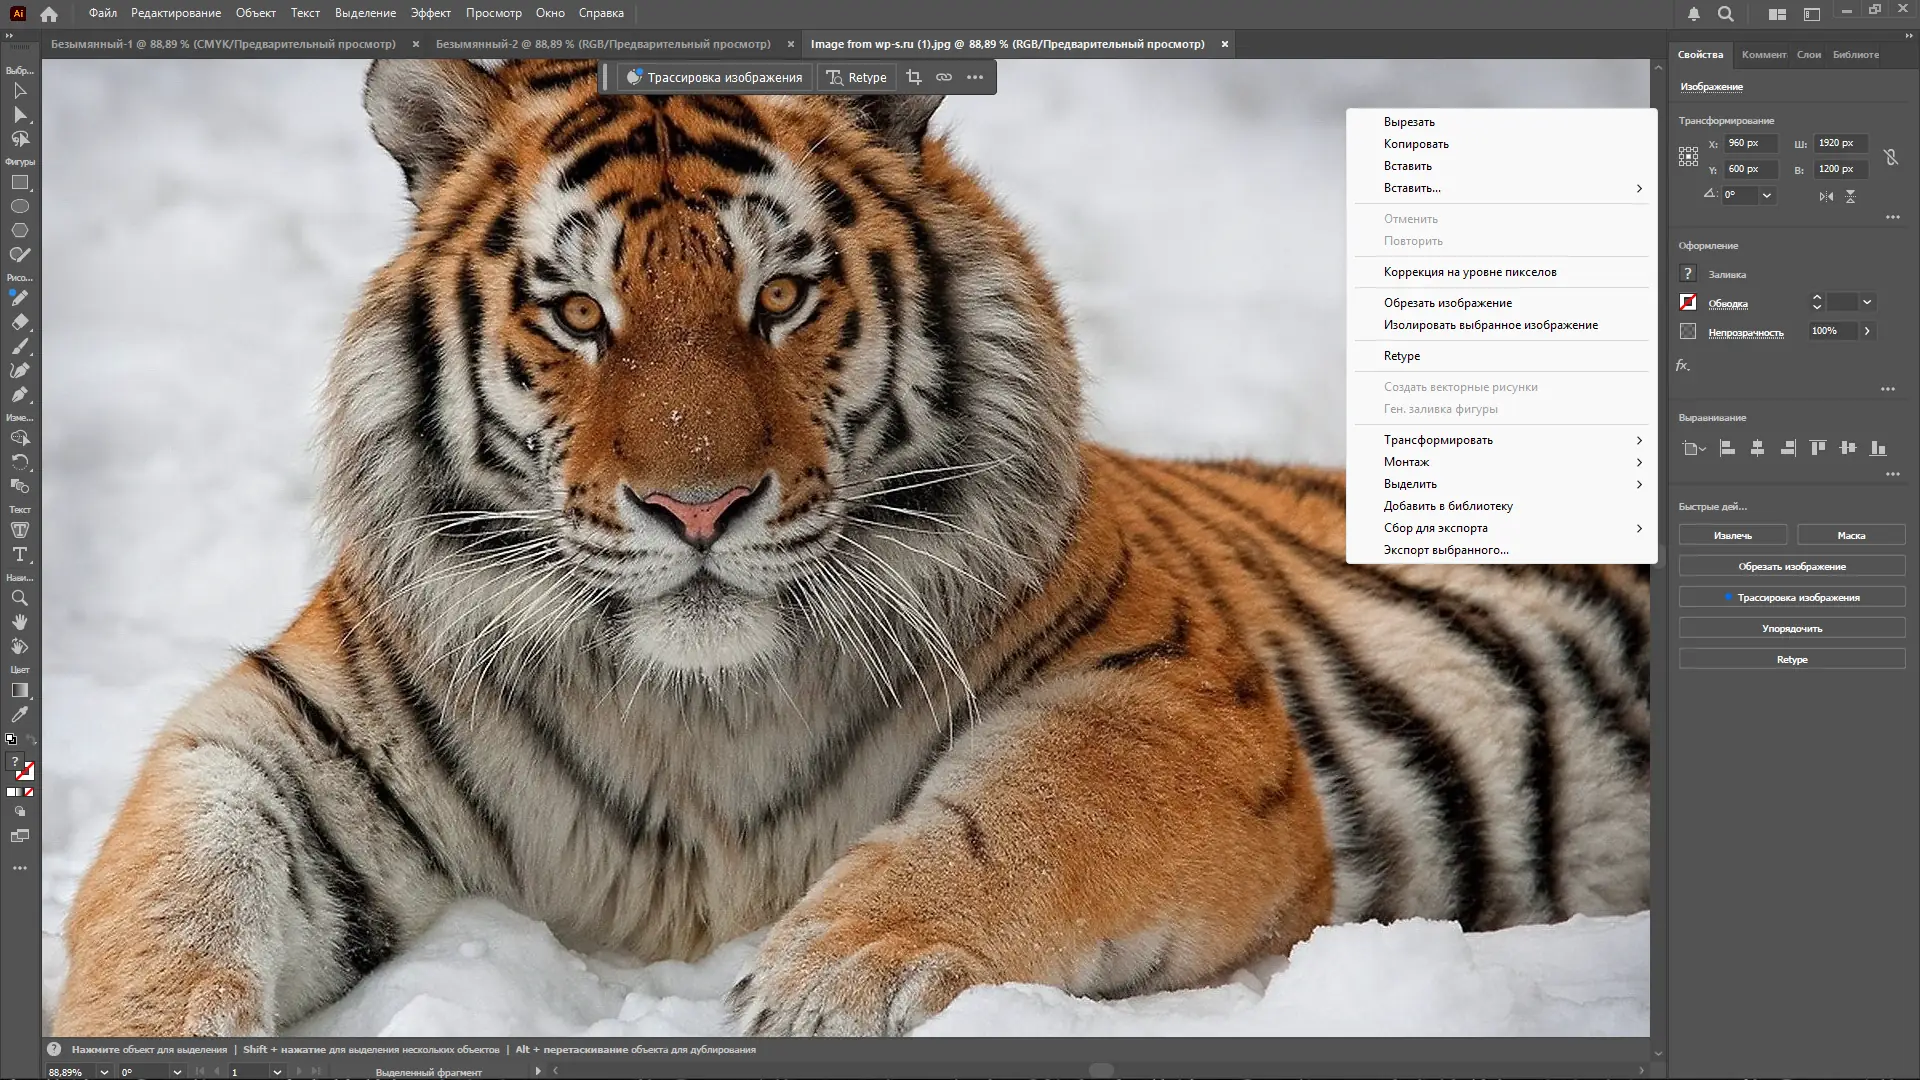Select the Type tool
The width and height of the screenshot is (1920, 1080).
click(x=20, y=554)
